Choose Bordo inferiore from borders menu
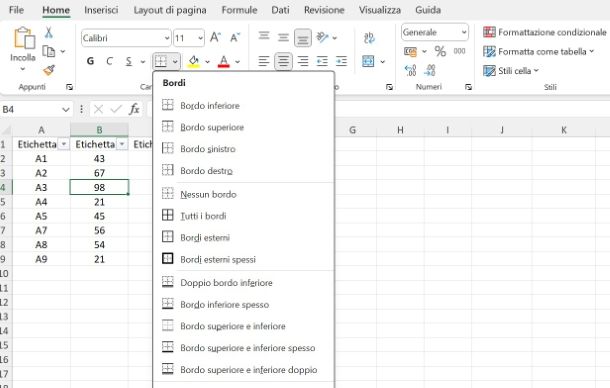This screenshot has height=388, width=610. (244, 105)
